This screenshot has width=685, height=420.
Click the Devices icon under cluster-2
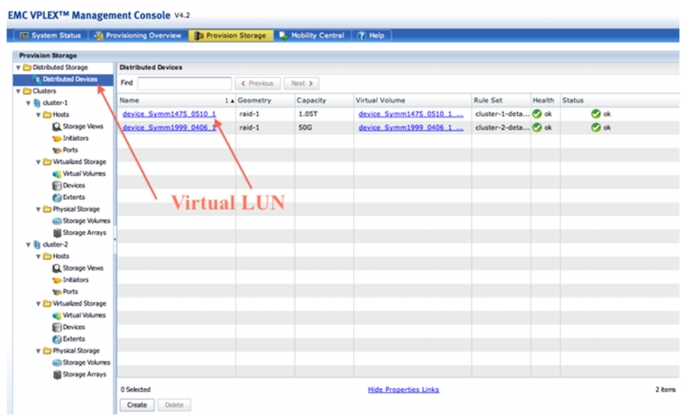[57, 327]
